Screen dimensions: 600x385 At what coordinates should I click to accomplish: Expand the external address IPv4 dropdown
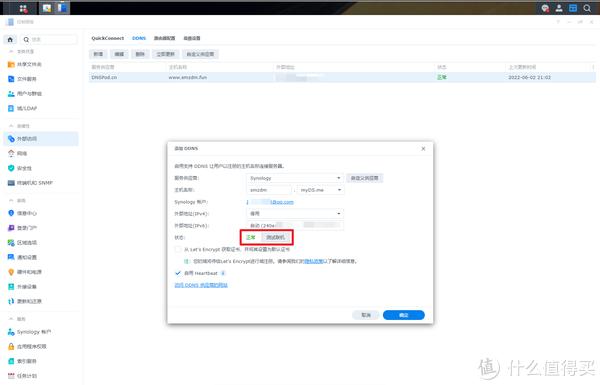(x=295, y=214)
